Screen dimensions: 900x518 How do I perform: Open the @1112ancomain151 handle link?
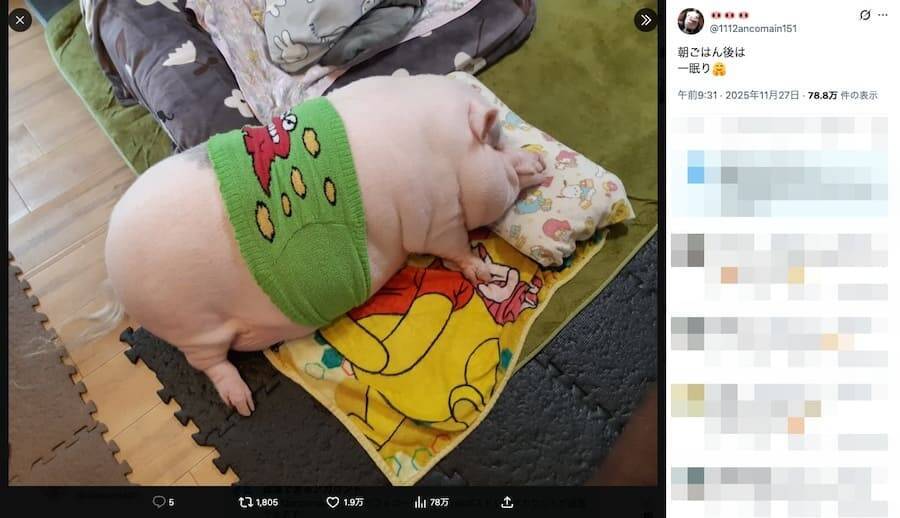tap(753, 28)
